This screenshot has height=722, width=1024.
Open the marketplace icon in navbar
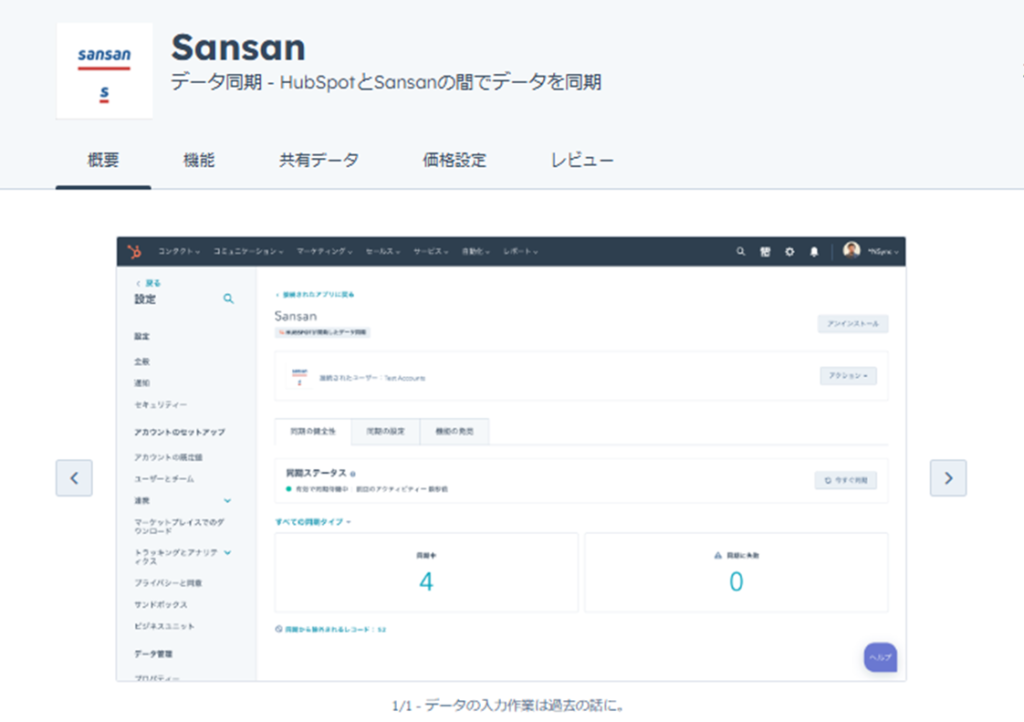765,251
